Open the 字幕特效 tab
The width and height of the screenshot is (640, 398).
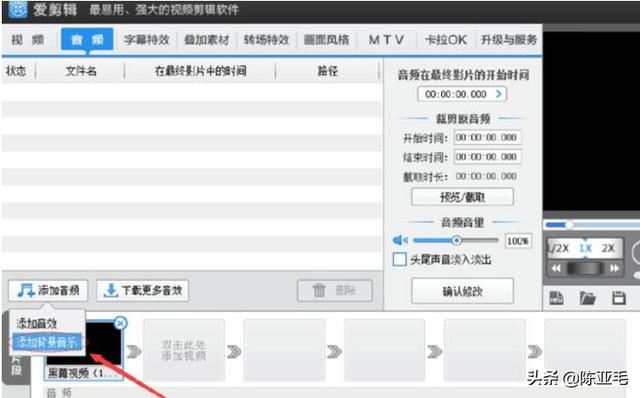tap(147, 40)
